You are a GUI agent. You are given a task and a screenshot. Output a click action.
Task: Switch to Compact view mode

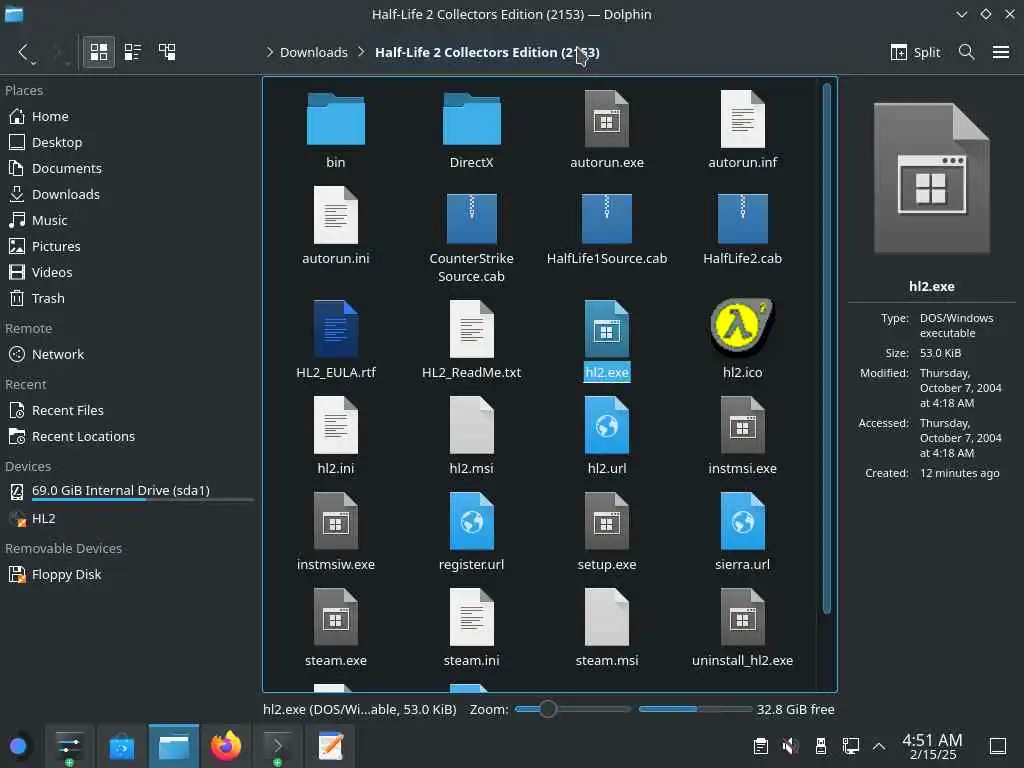tap(133, 52)
